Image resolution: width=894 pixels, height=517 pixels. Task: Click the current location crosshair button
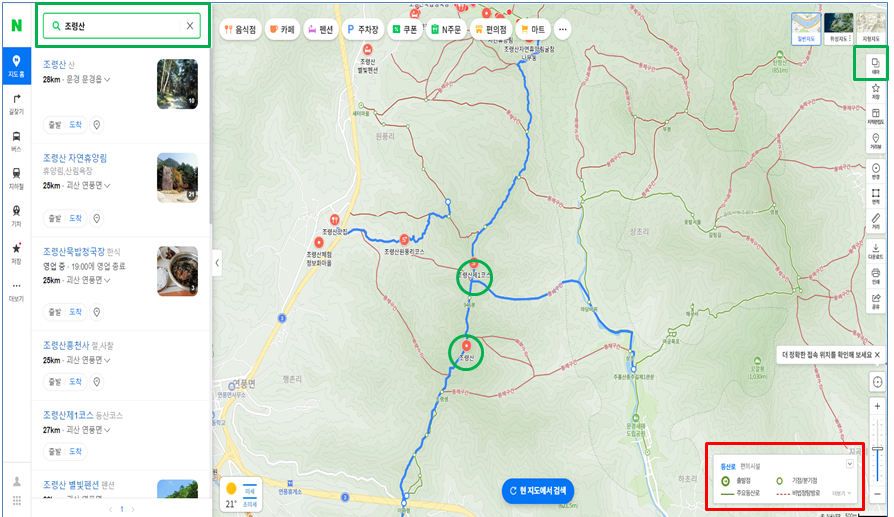pyautogui.click(x=877, y=382)
